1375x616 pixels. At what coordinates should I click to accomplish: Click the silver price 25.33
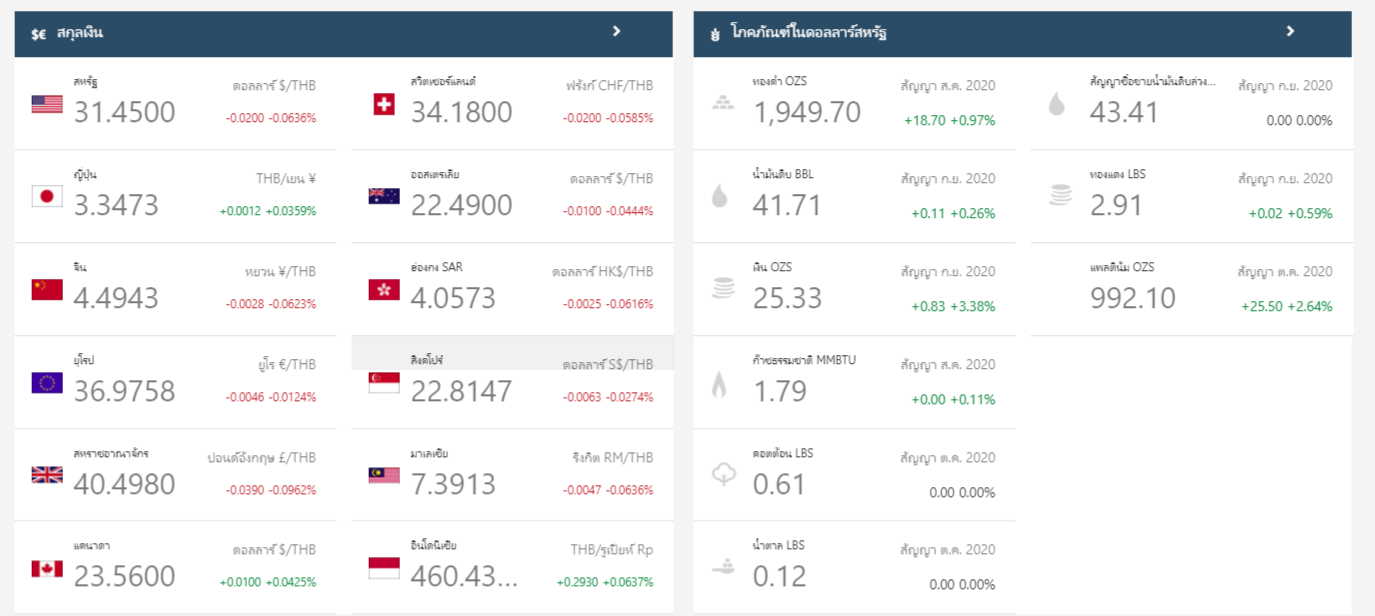(x=787, y=298)
